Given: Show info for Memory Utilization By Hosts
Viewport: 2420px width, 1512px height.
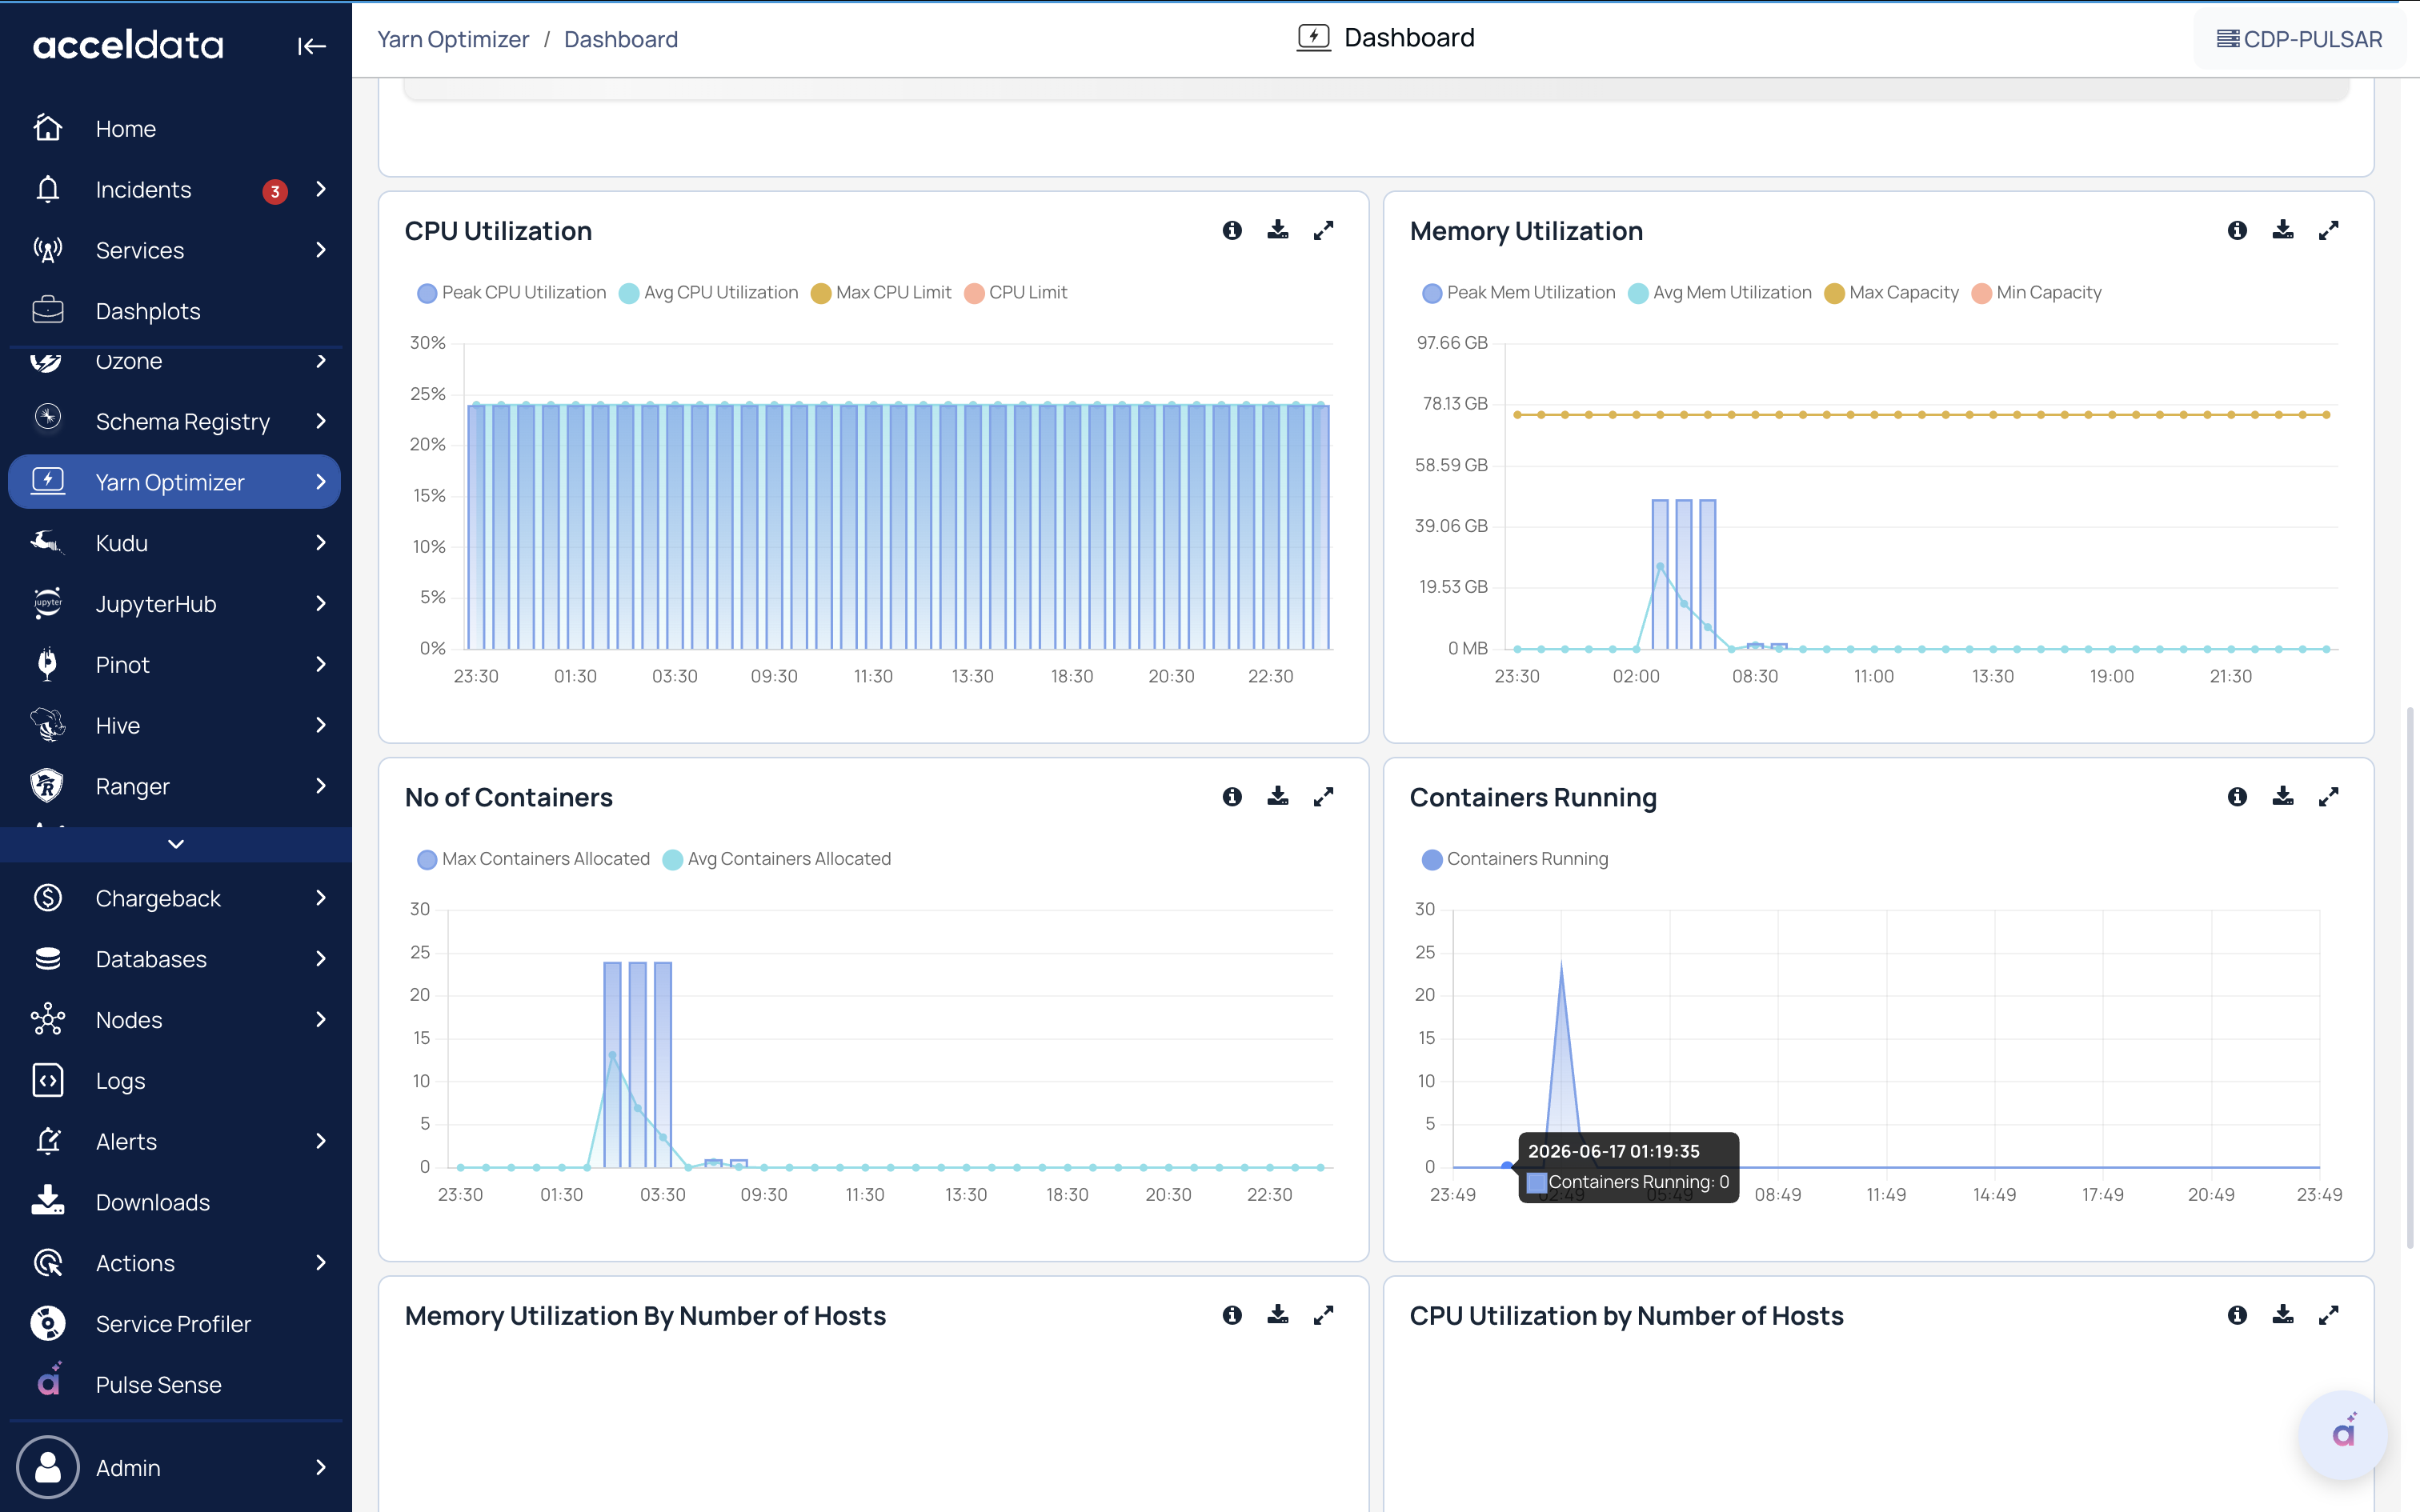Looking at the screenshot, I should (x=1232, y=1315).
